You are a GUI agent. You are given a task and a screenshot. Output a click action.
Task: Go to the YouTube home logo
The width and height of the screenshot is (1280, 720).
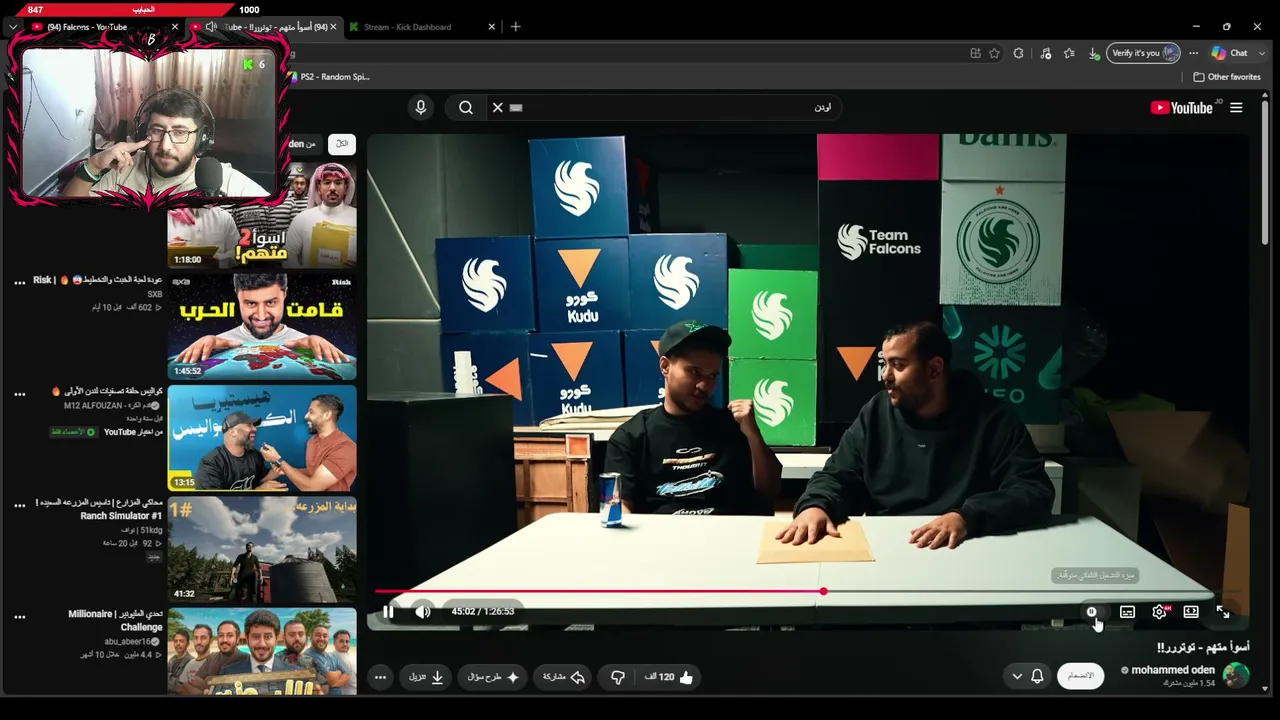[x=1182, y=108]
